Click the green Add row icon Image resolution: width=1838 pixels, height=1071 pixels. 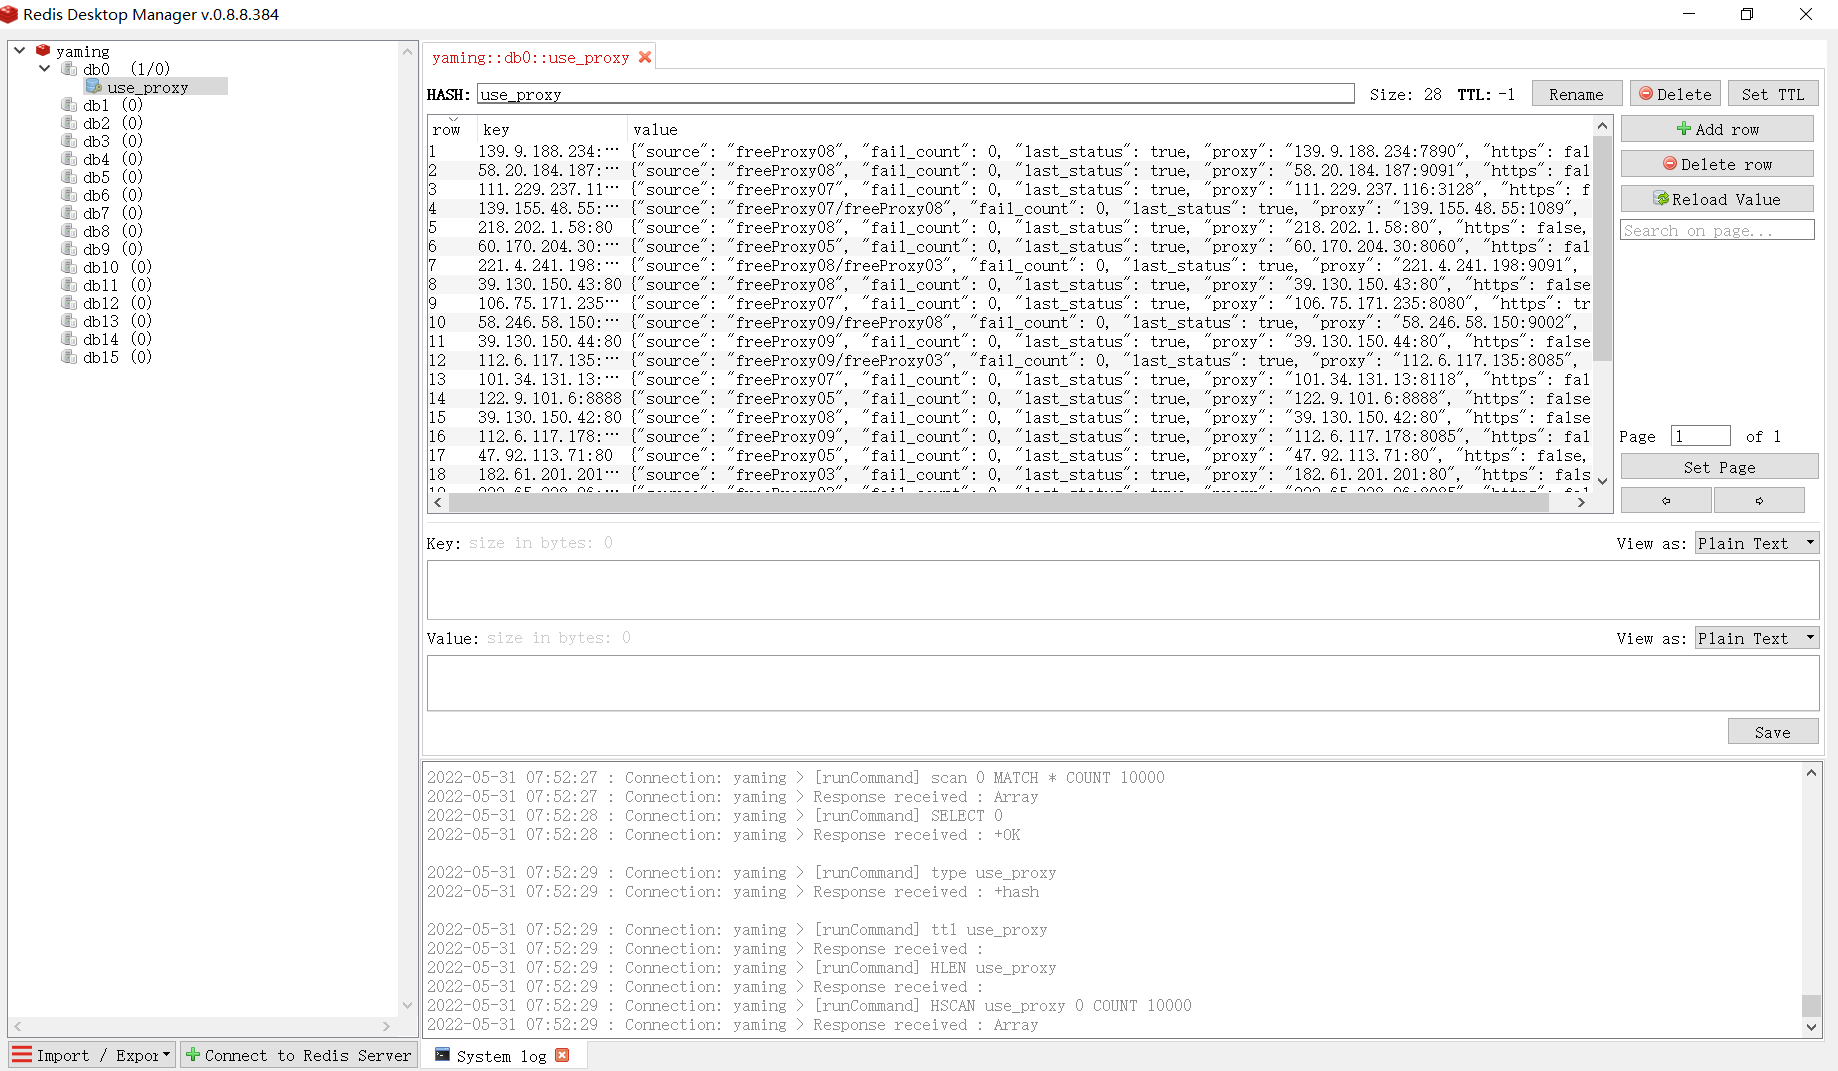[x=1682, y=128]
